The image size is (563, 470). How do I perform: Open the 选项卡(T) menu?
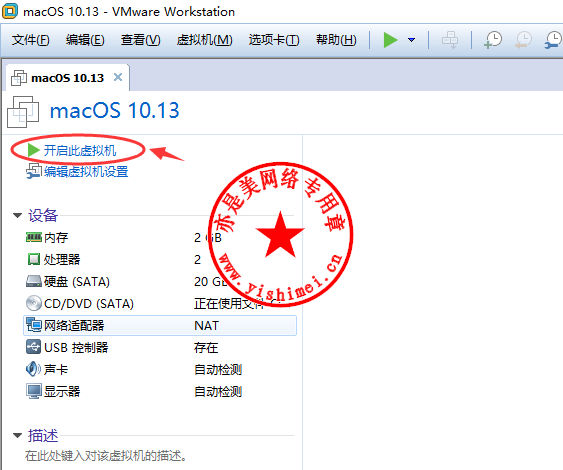pos(274,39)
